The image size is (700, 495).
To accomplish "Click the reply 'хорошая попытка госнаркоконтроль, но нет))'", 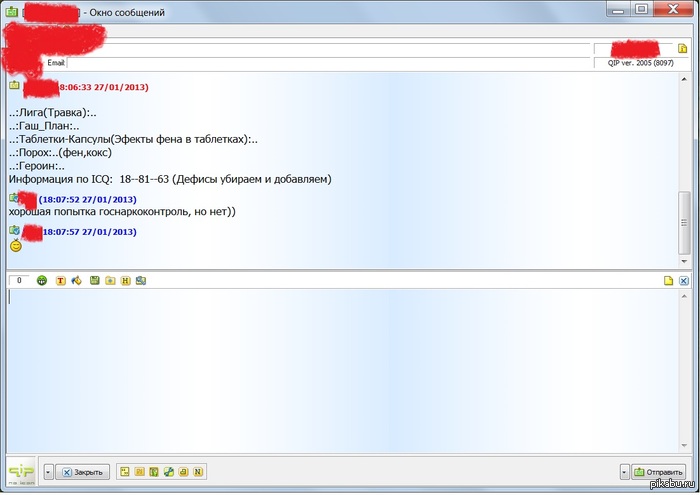I will [x=122, y=212].
